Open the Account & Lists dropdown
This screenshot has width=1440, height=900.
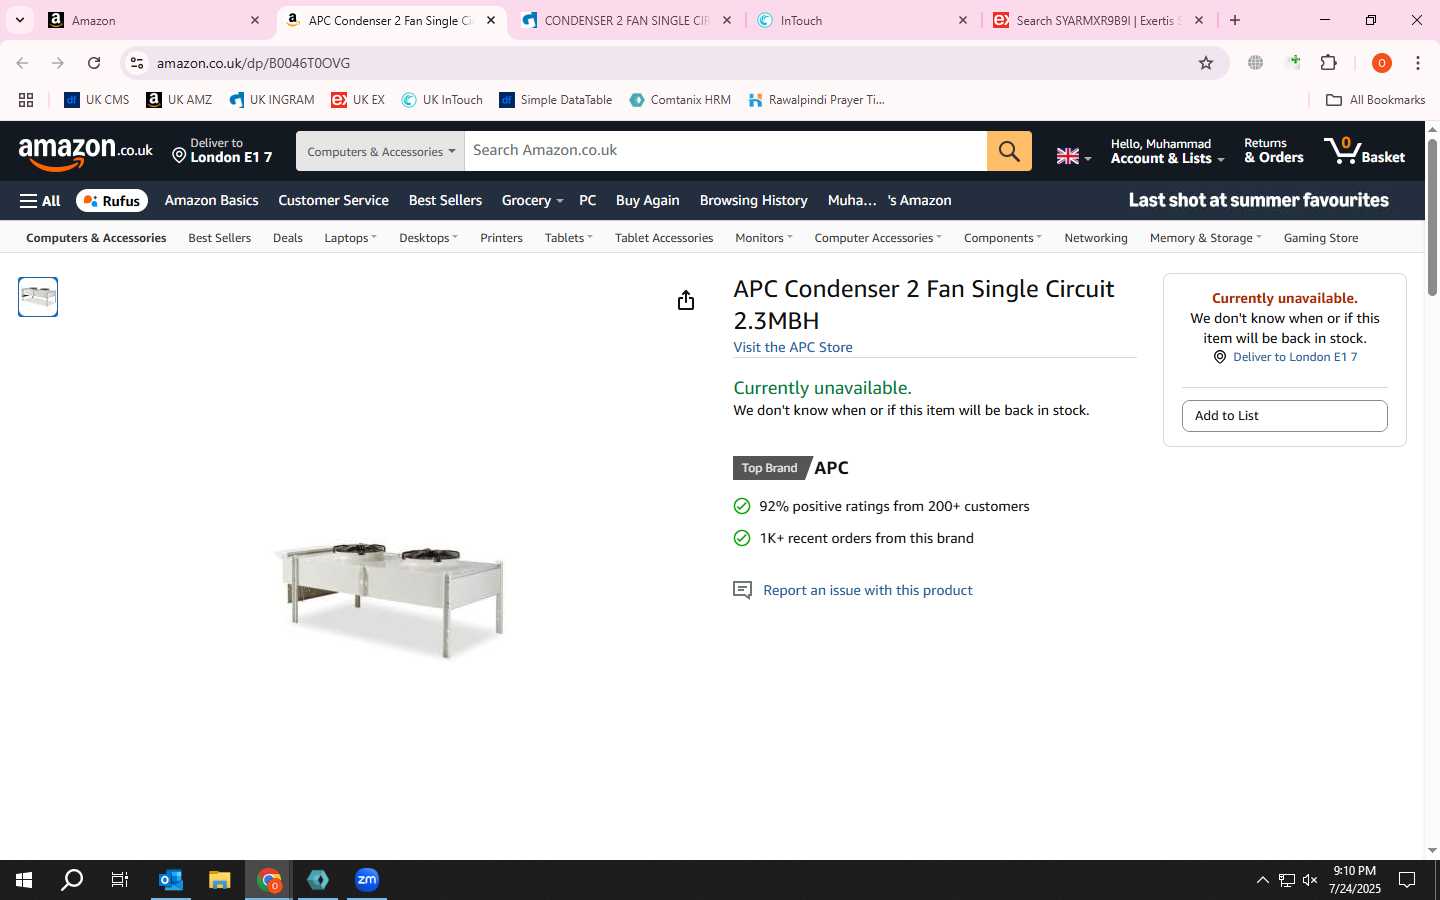(x=1167, y=151)
